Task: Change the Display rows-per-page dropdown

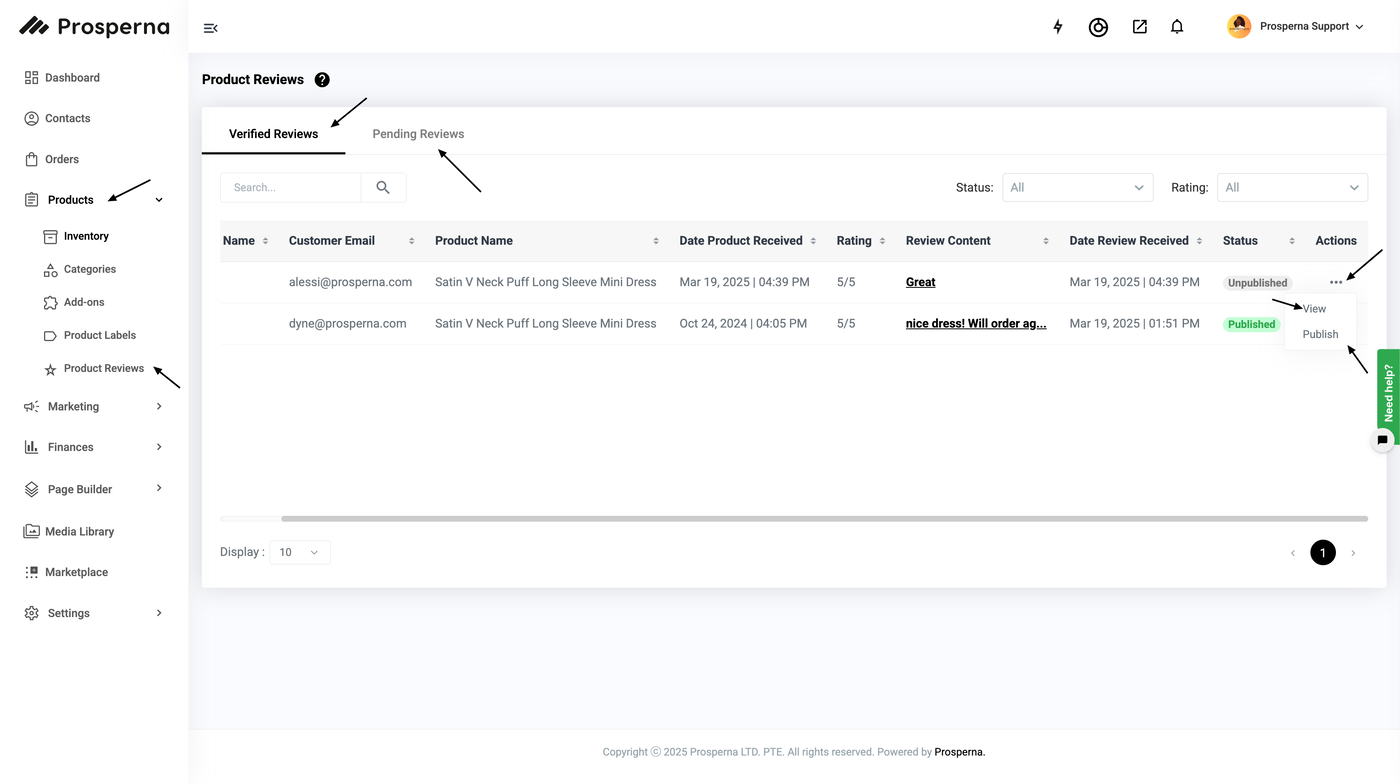Action: [299, 553]
